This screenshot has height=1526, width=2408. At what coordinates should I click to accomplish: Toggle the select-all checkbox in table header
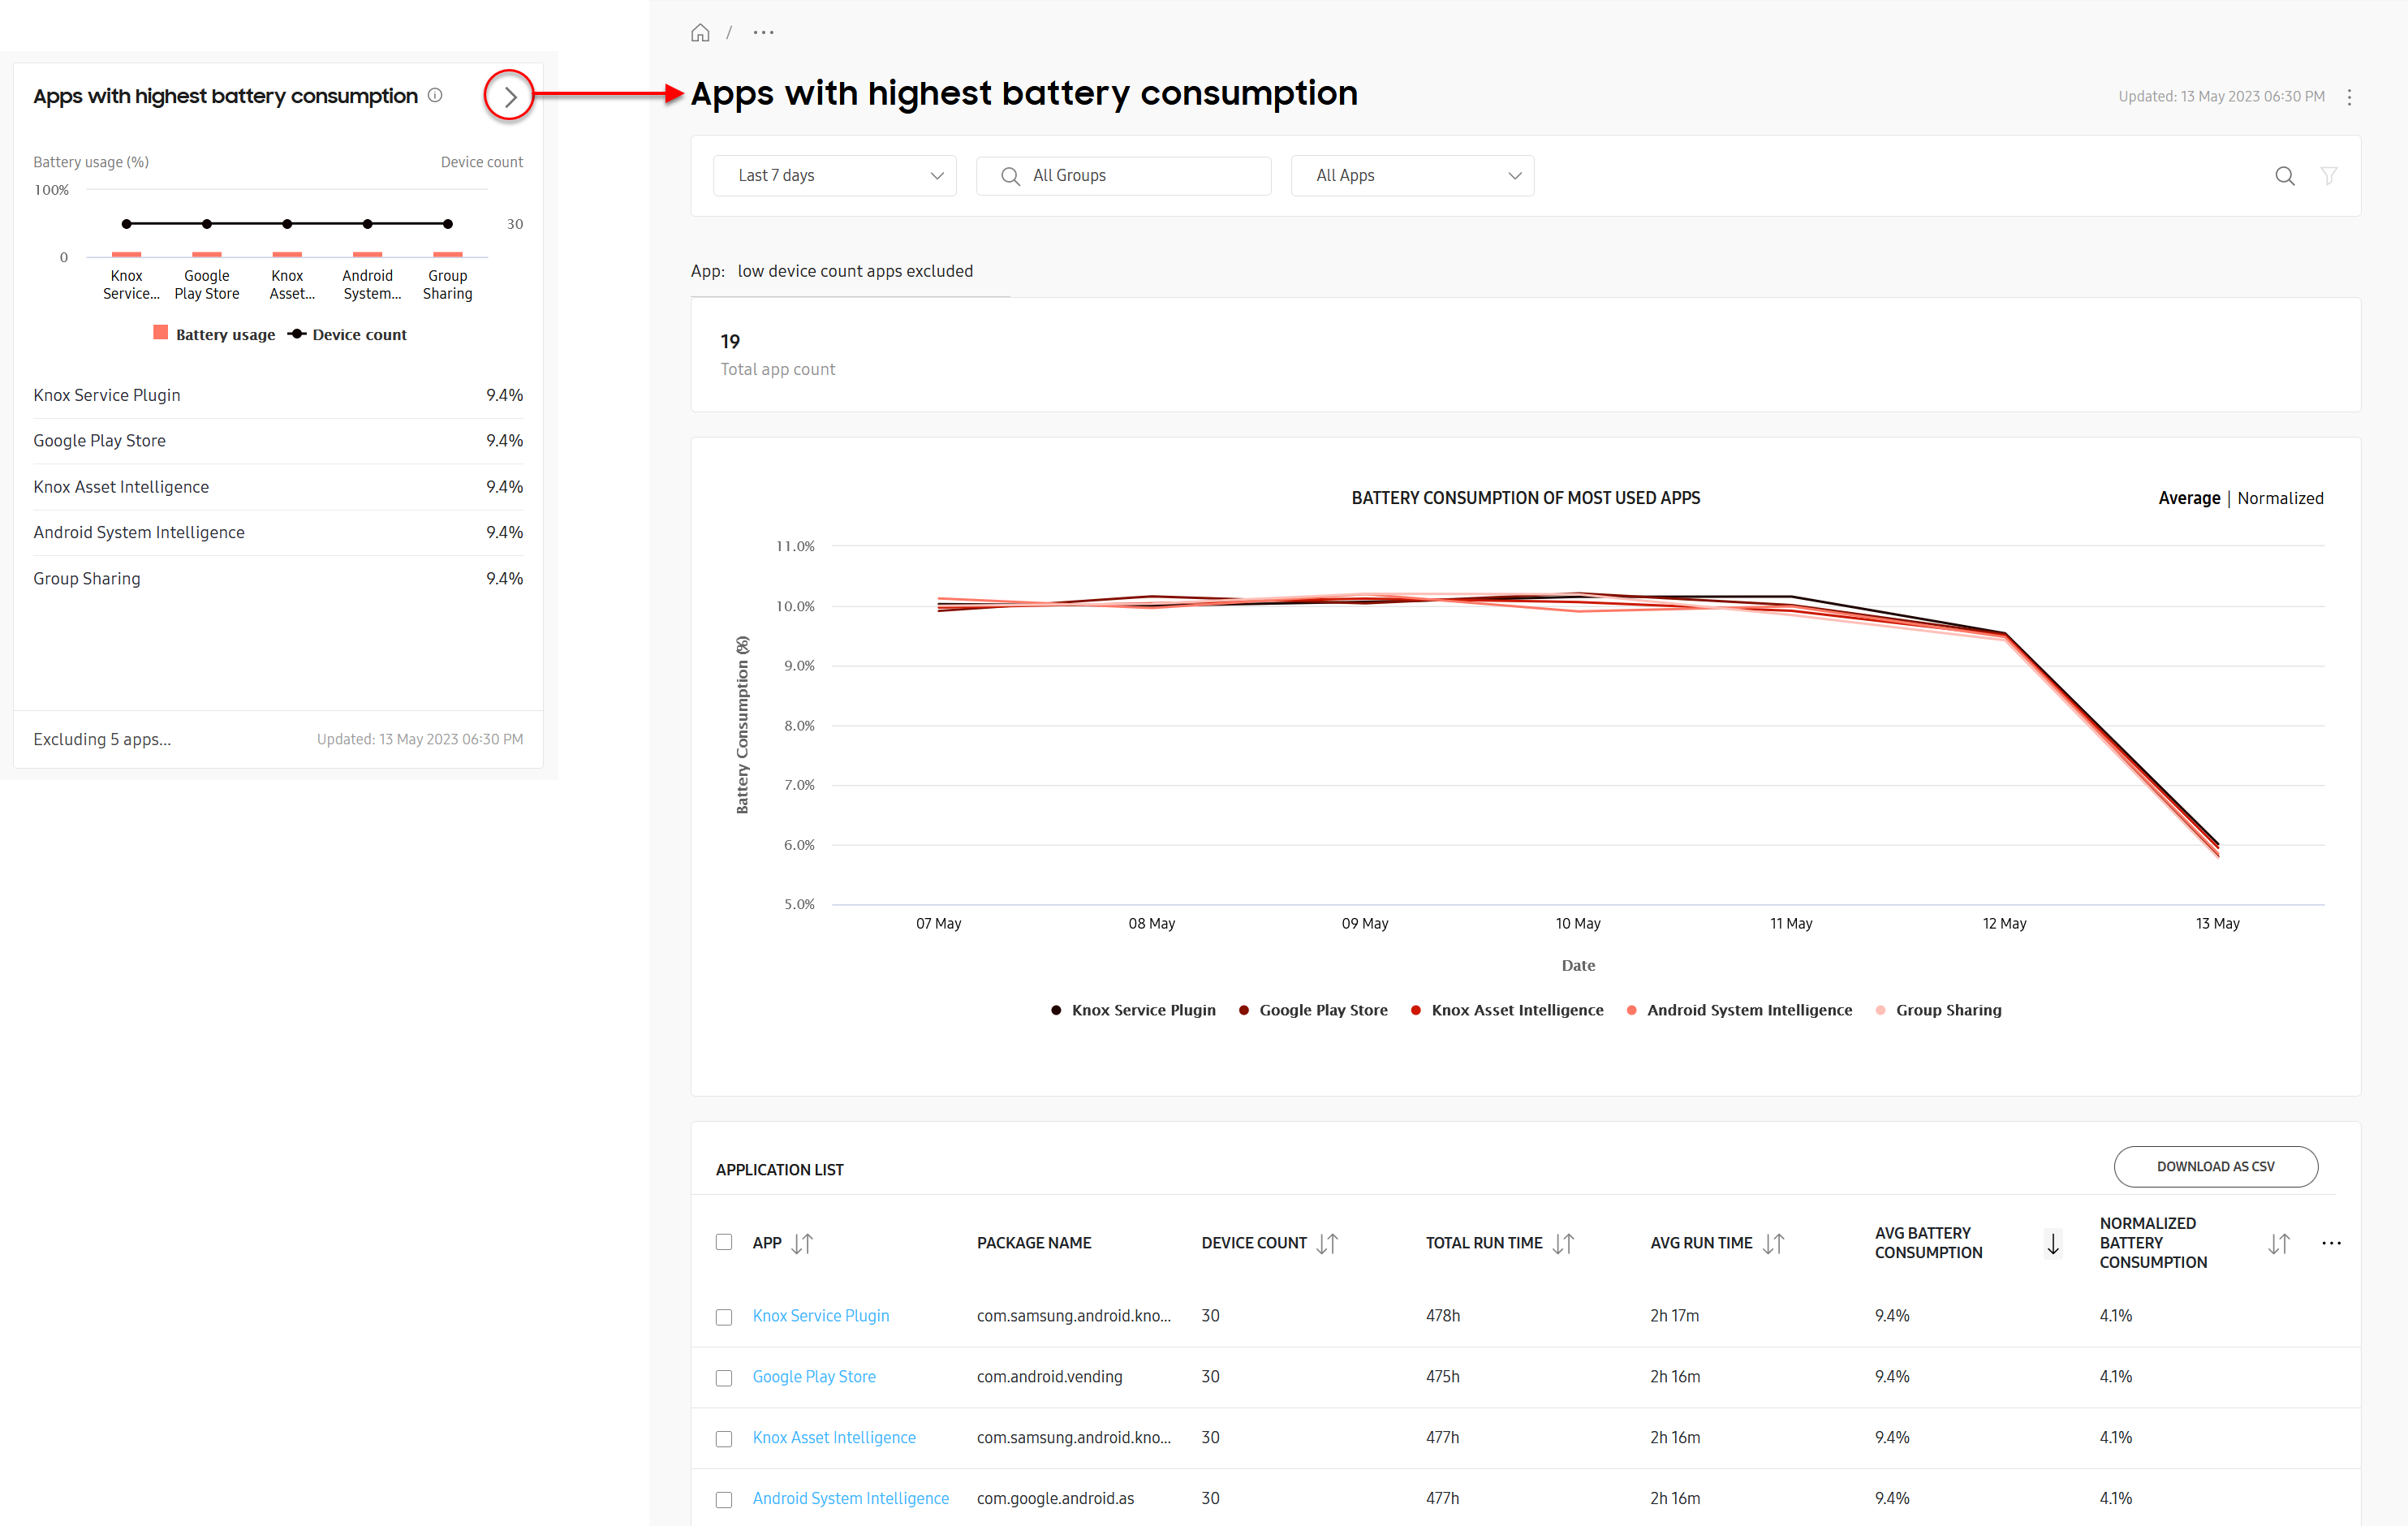(x=724, y=1242)
